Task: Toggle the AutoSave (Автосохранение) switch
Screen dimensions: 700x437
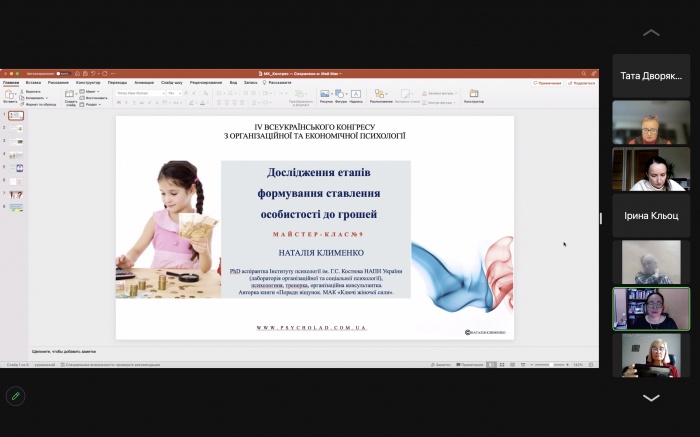Action: [x=62, y=73]
